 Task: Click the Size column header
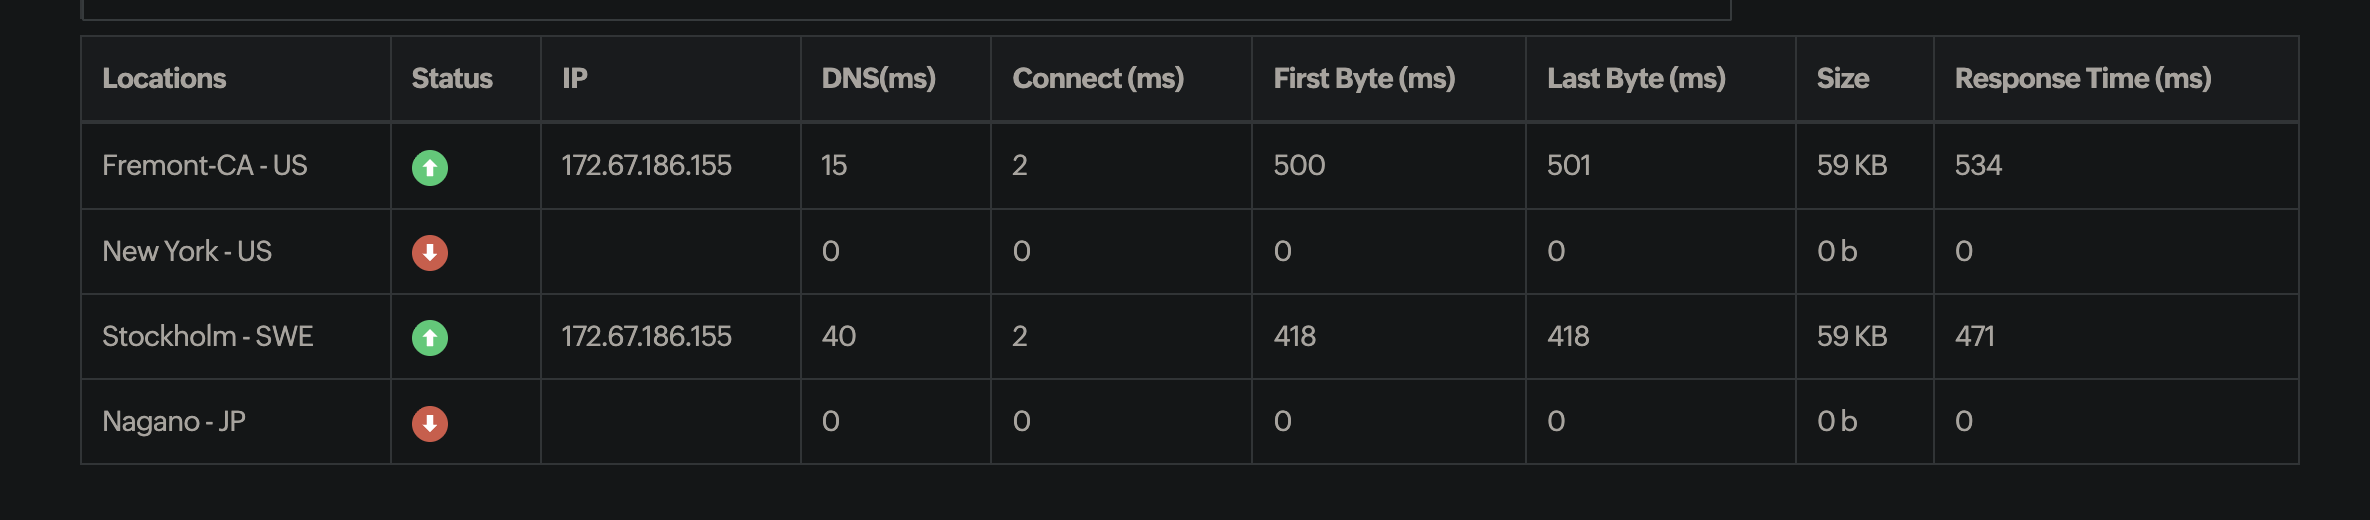pos(1843,79)
